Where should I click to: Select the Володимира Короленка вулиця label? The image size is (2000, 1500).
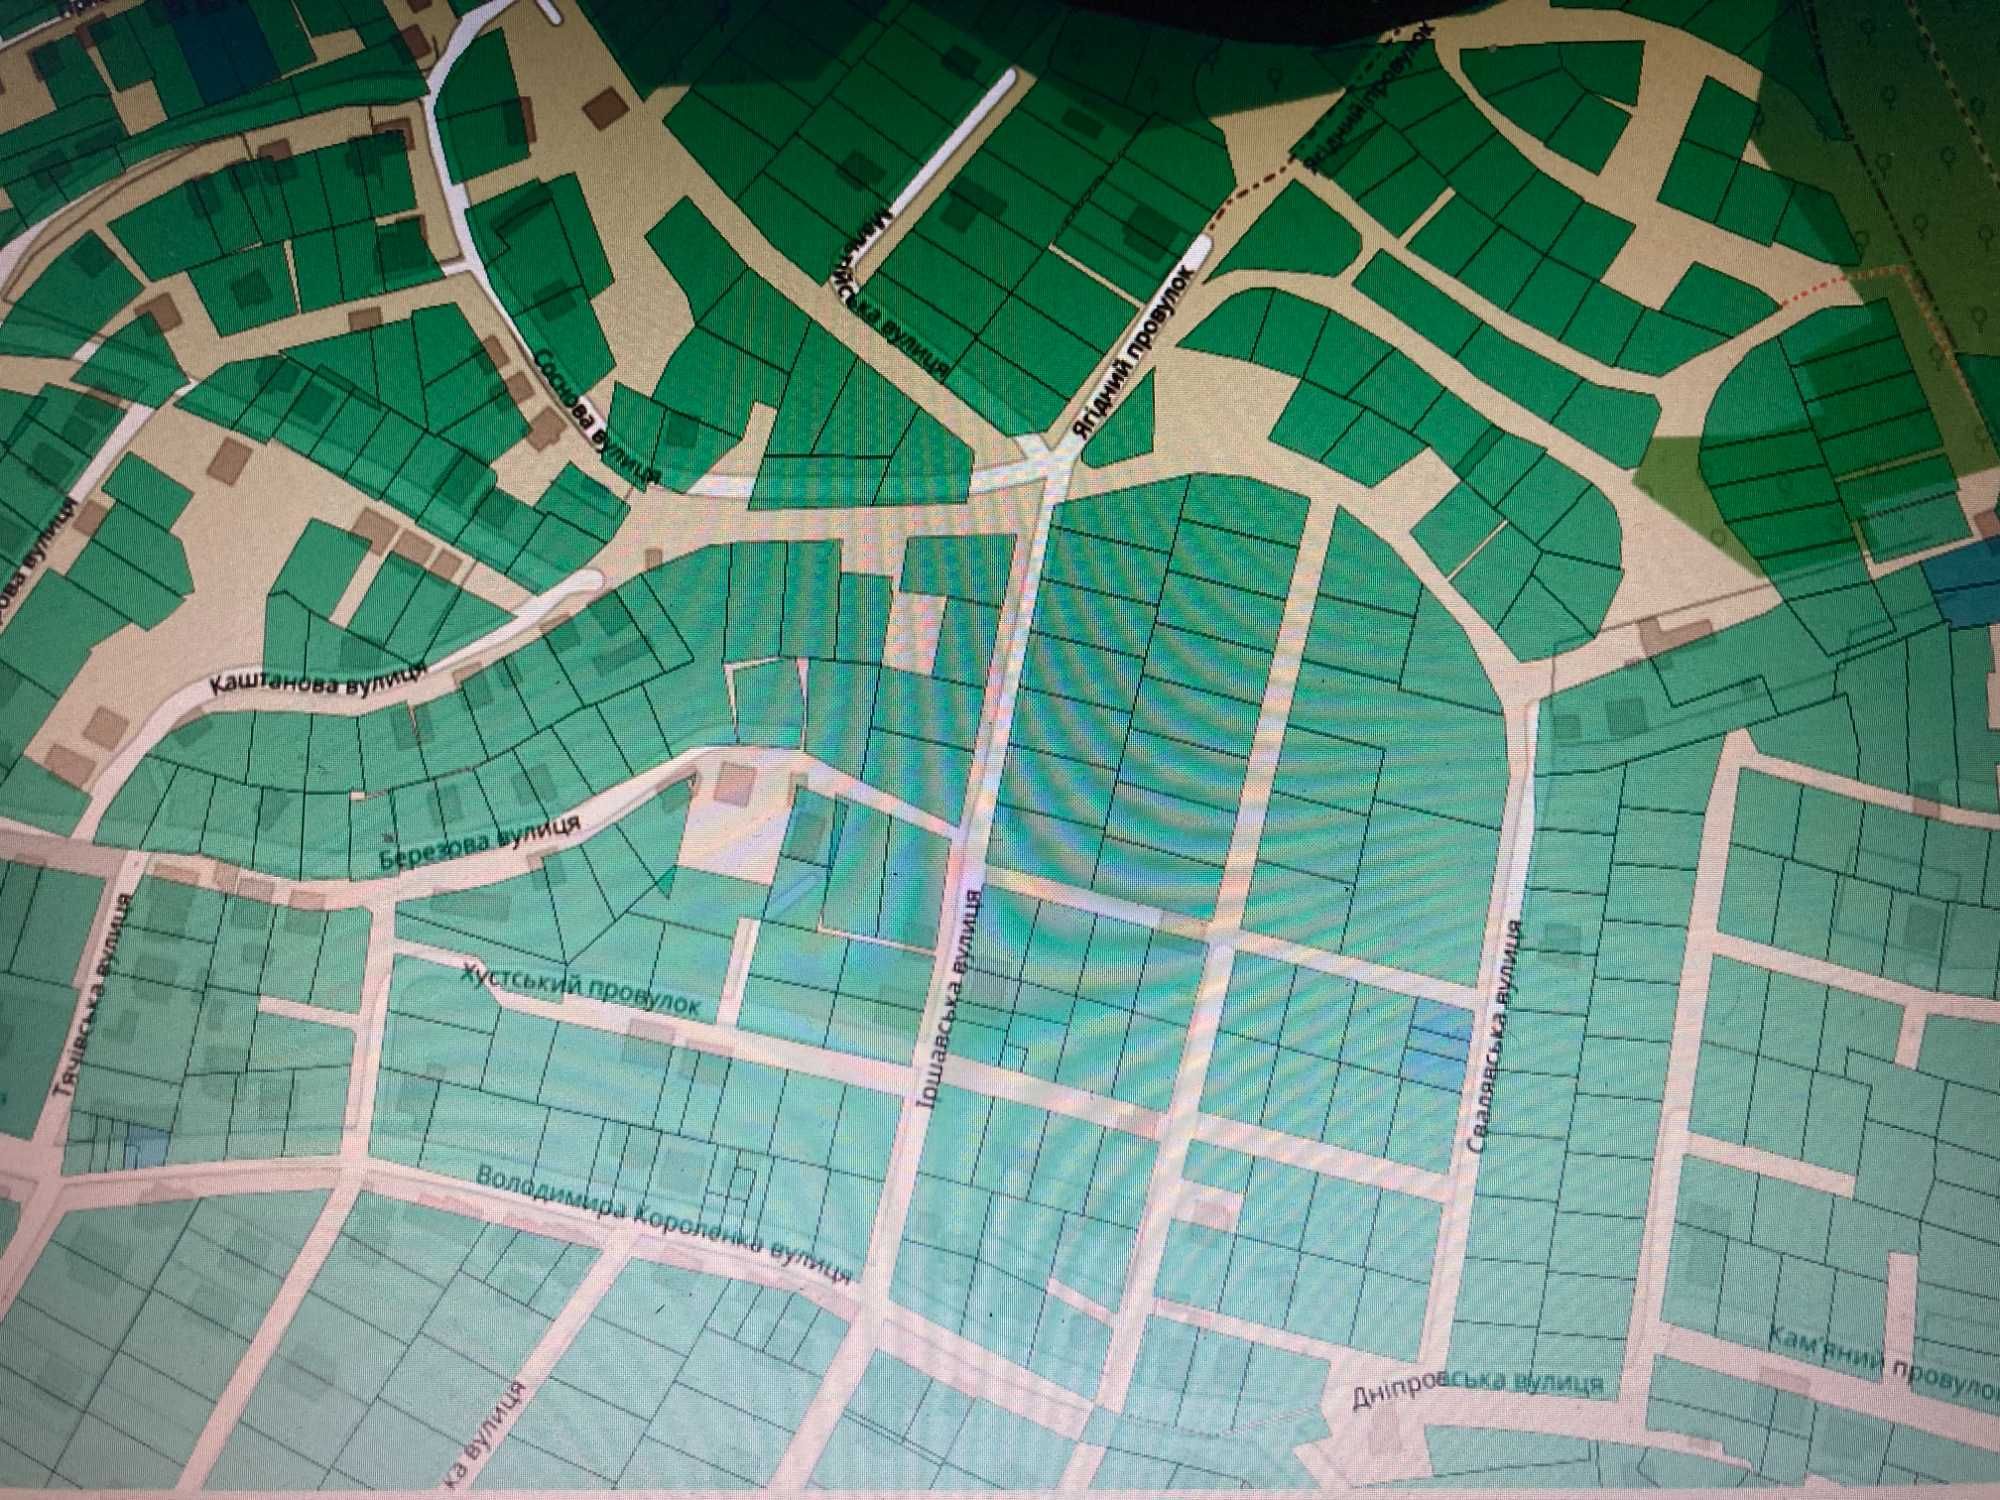(665, 1227)
